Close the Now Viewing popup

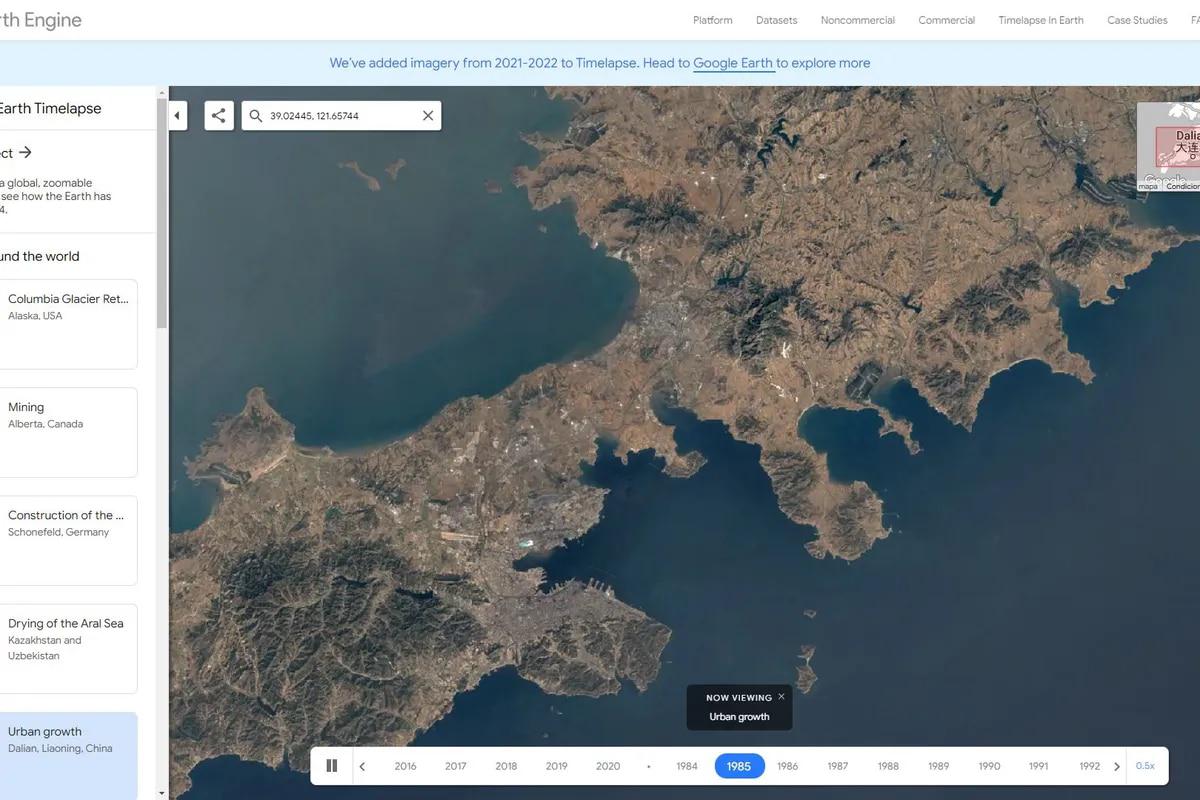(x=781, y=696)
